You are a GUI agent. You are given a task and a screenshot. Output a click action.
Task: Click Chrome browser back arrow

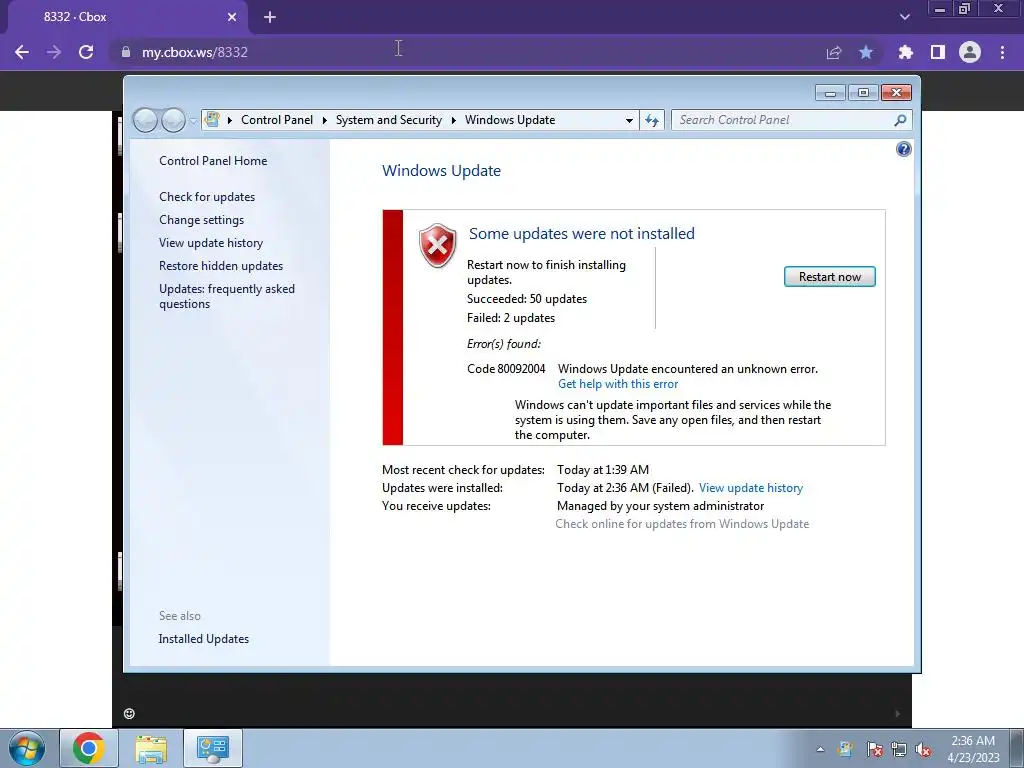22,52
